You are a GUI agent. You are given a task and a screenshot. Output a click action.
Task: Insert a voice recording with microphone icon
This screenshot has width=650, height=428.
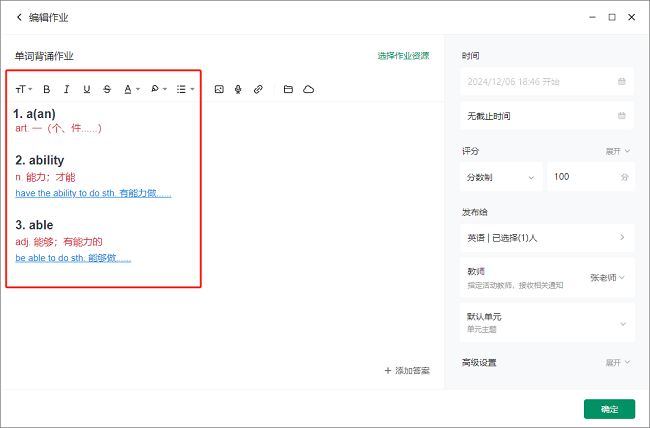pyautogui.click(x=238, y=89)
